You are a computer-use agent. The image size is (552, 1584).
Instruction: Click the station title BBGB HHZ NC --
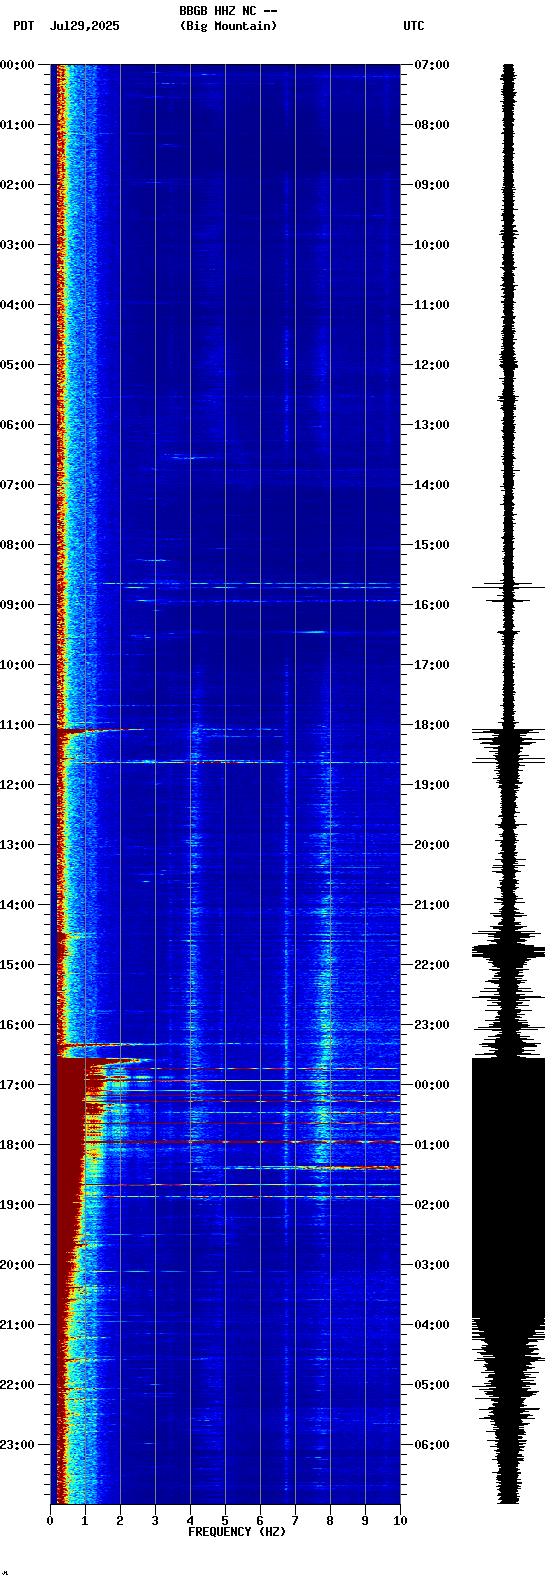click(x=228, y=11)
